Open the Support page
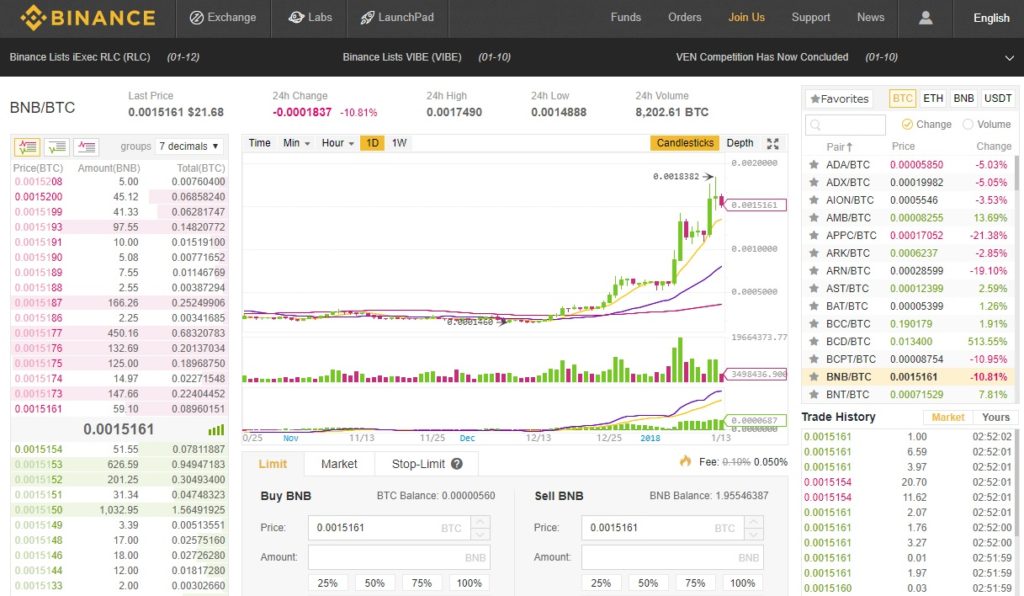This screenshot has width=1024, height=596. pyautogui.click(x=810, y=18)
